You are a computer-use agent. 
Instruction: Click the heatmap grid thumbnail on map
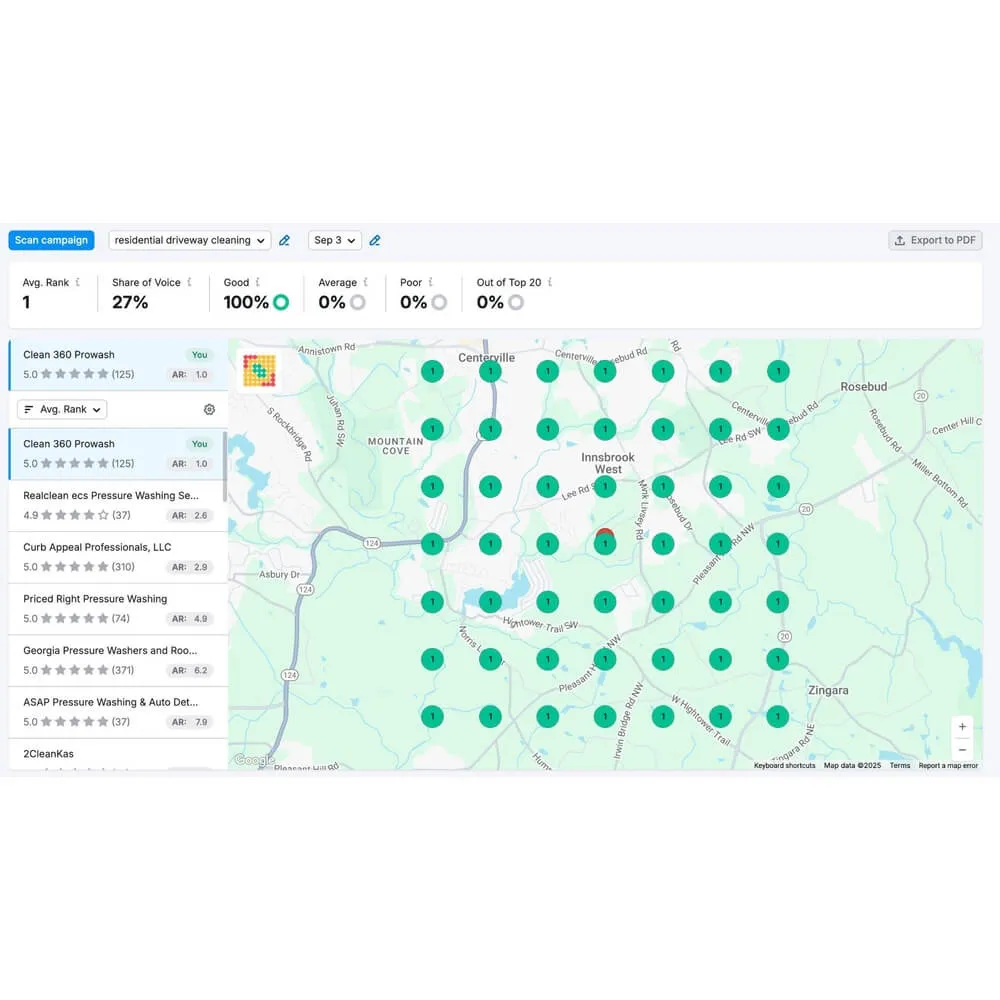click(259, 371)
